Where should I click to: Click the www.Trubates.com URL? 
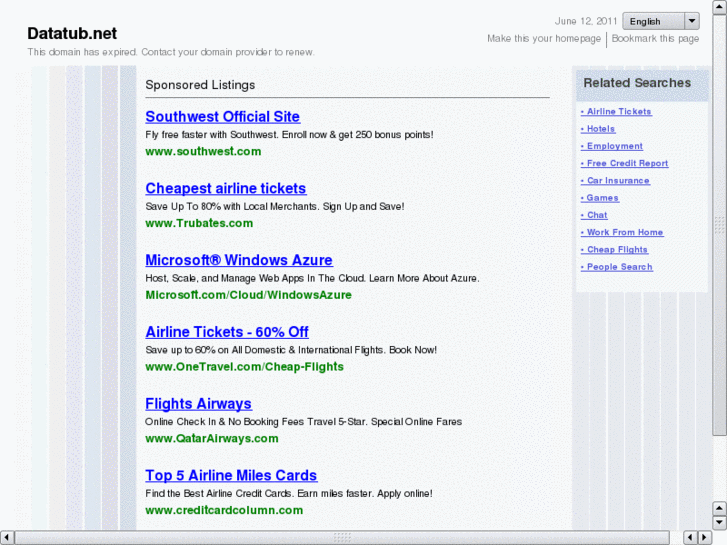tap(199, 223)
